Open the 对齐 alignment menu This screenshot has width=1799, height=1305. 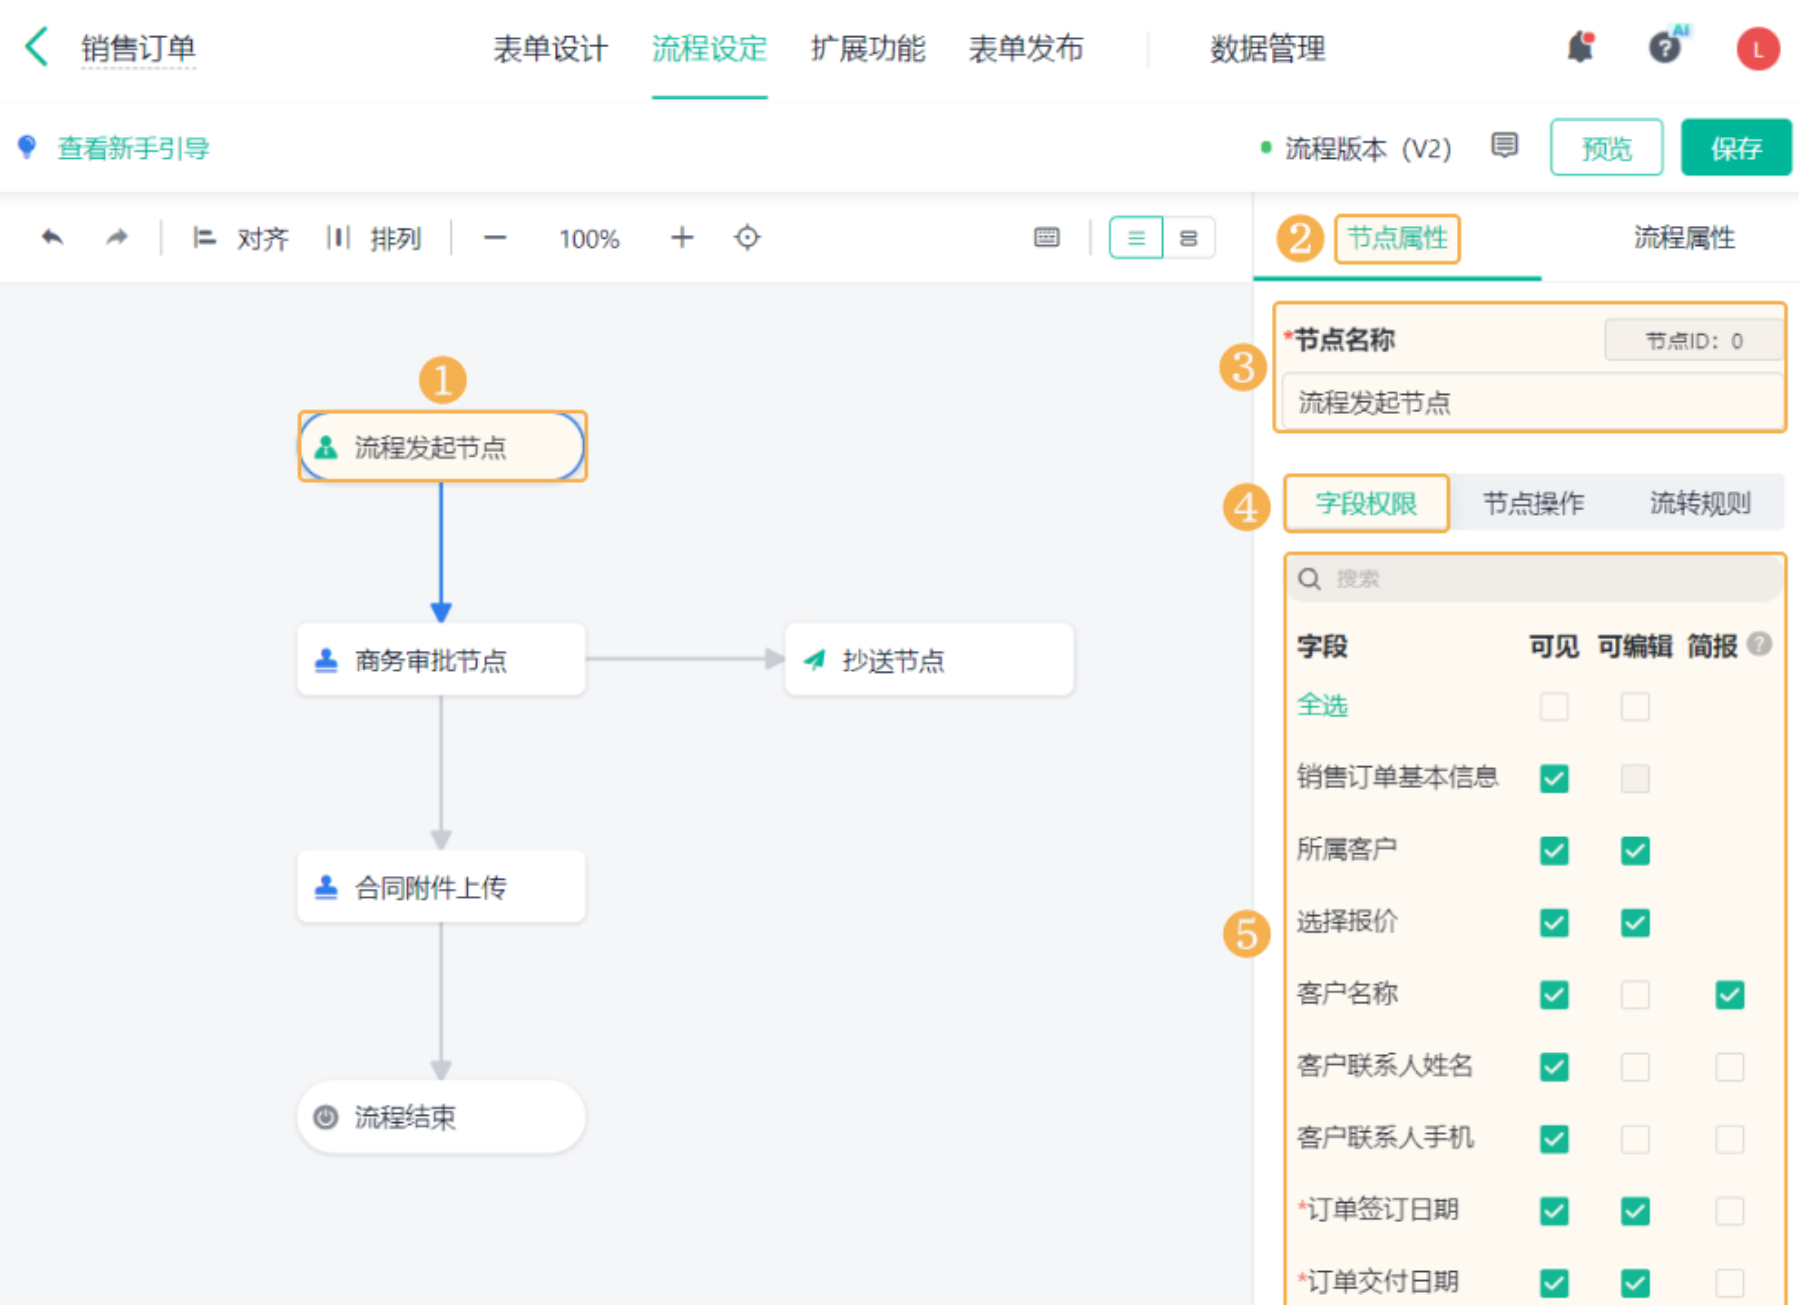[241, 238]
